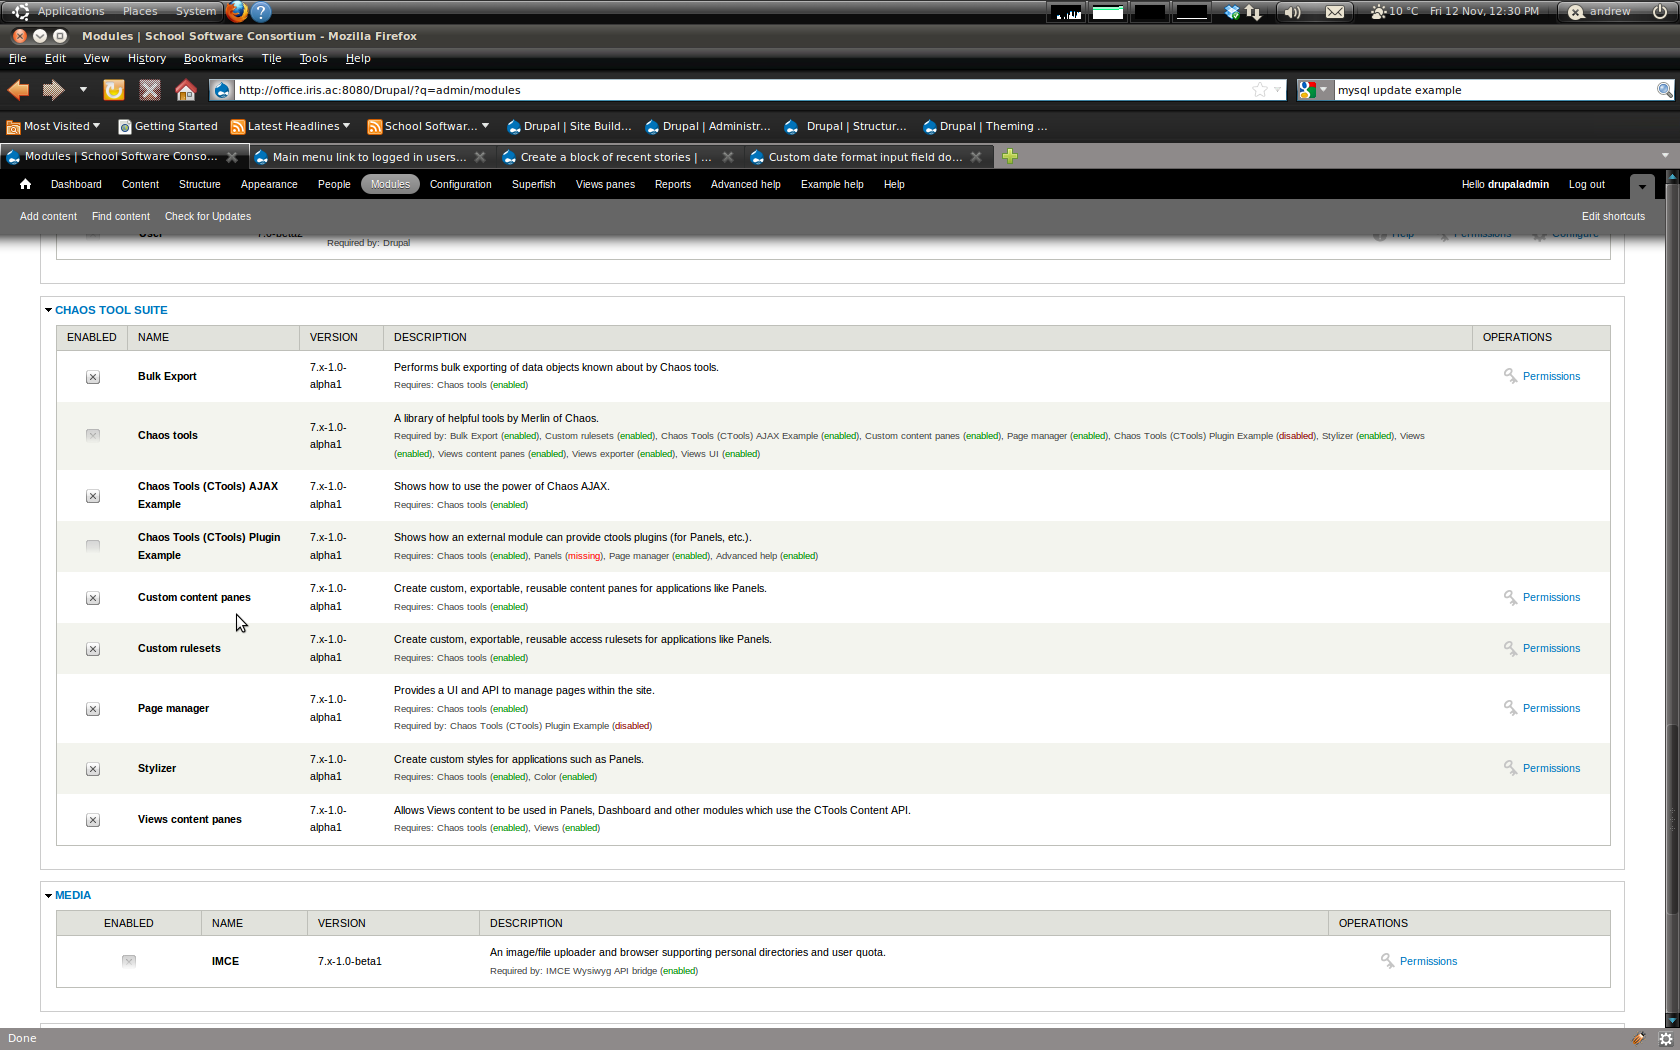This screenshot has height=1050, width=1680.
Task: Click the Dropbox icon in the system tray
Action: click(x=1230, y=11)
